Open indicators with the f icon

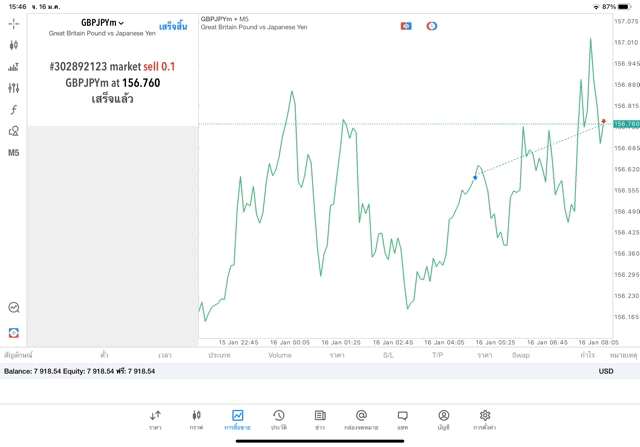point(13,109)
